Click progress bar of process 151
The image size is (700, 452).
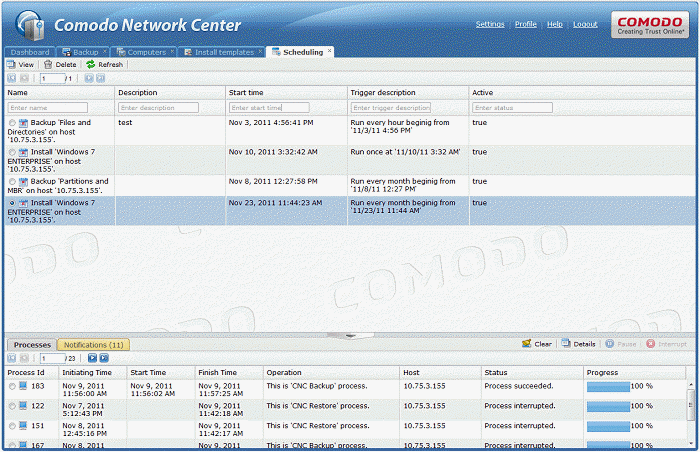pyautogui.click(x=608, y=427)
